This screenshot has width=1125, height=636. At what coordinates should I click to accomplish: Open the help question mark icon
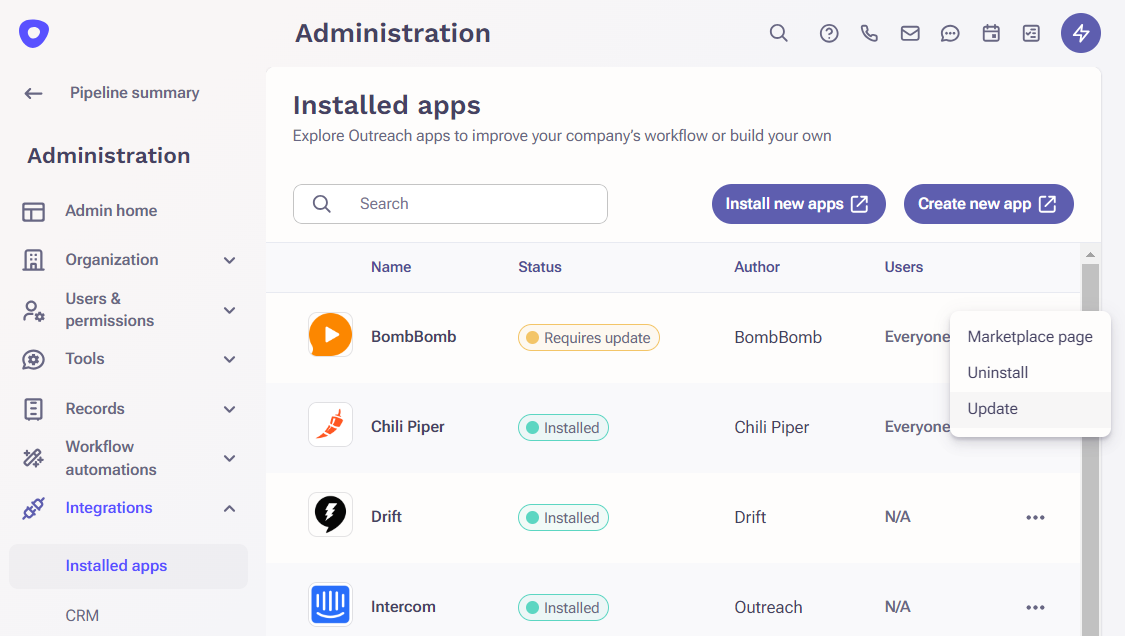pos(829,33)
